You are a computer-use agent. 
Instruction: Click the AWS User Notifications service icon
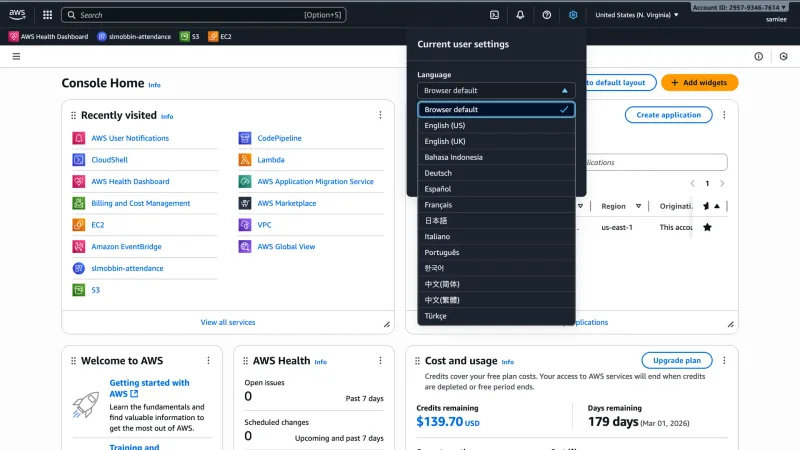click(79, 138)
